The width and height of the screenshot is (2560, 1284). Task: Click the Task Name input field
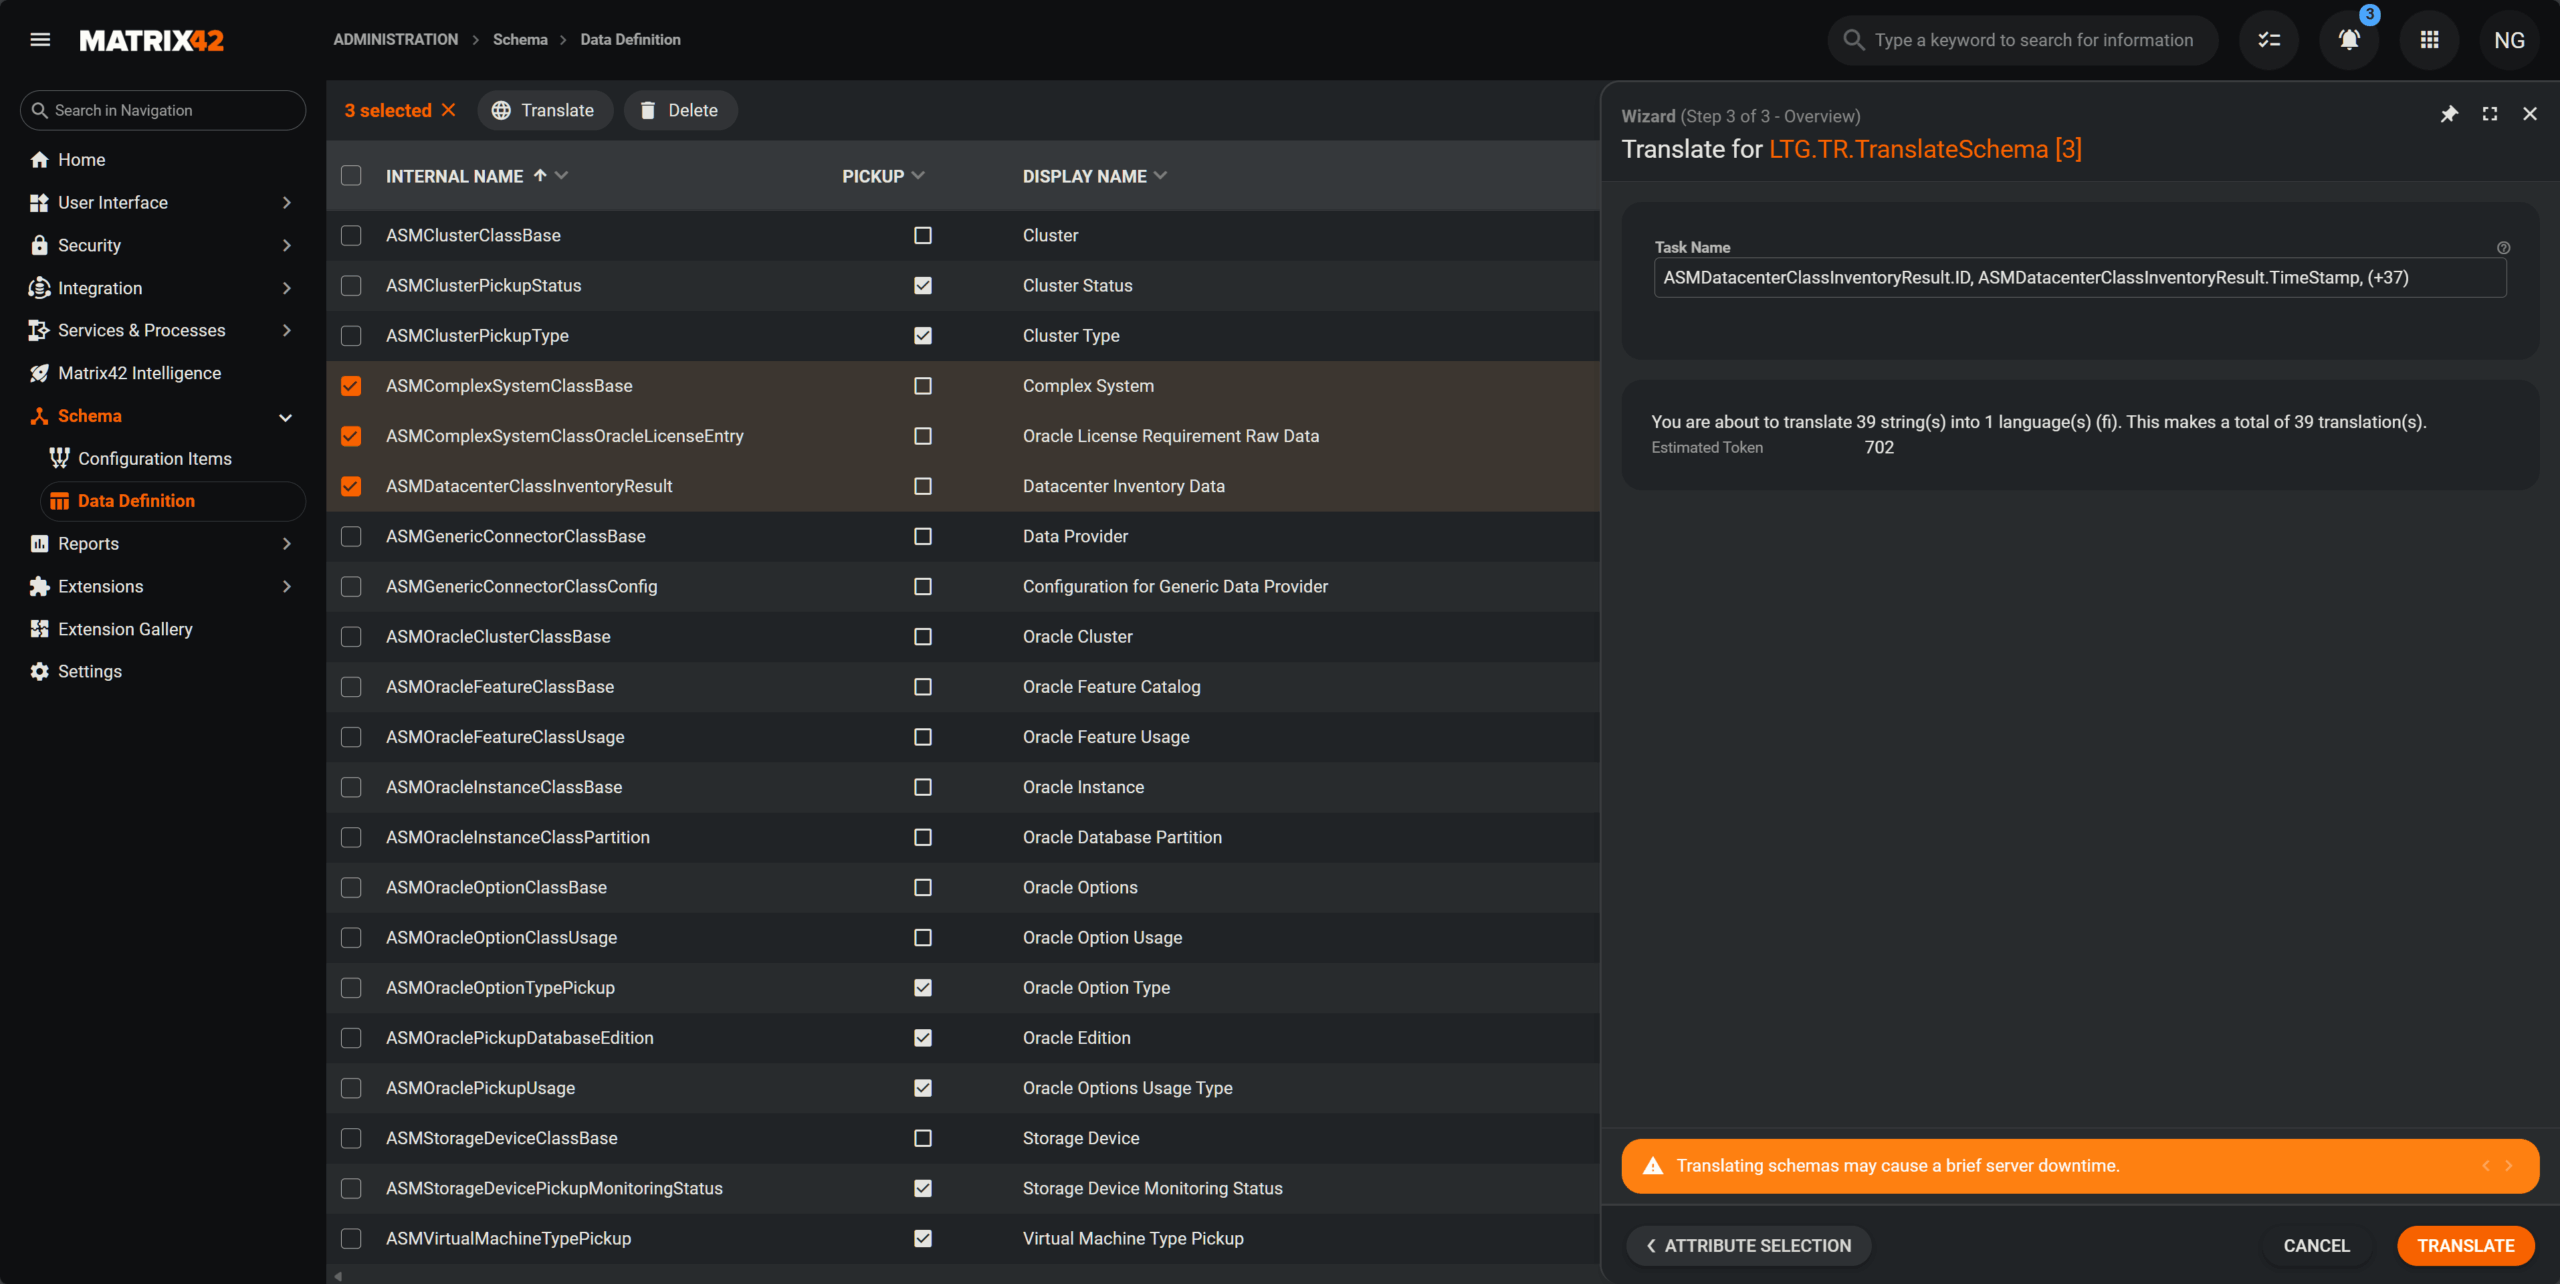[x=2080, y=278]
